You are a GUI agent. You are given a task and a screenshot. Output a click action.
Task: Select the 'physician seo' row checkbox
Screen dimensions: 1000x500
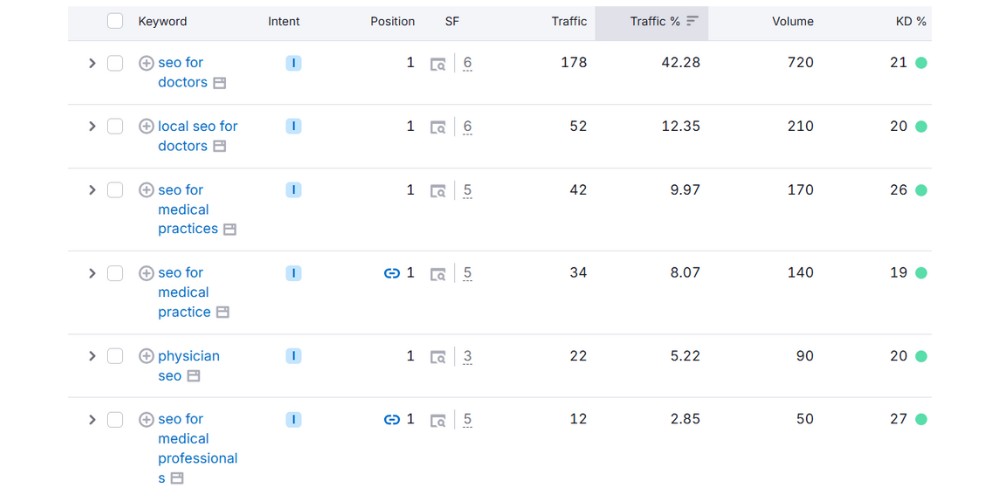115,356
